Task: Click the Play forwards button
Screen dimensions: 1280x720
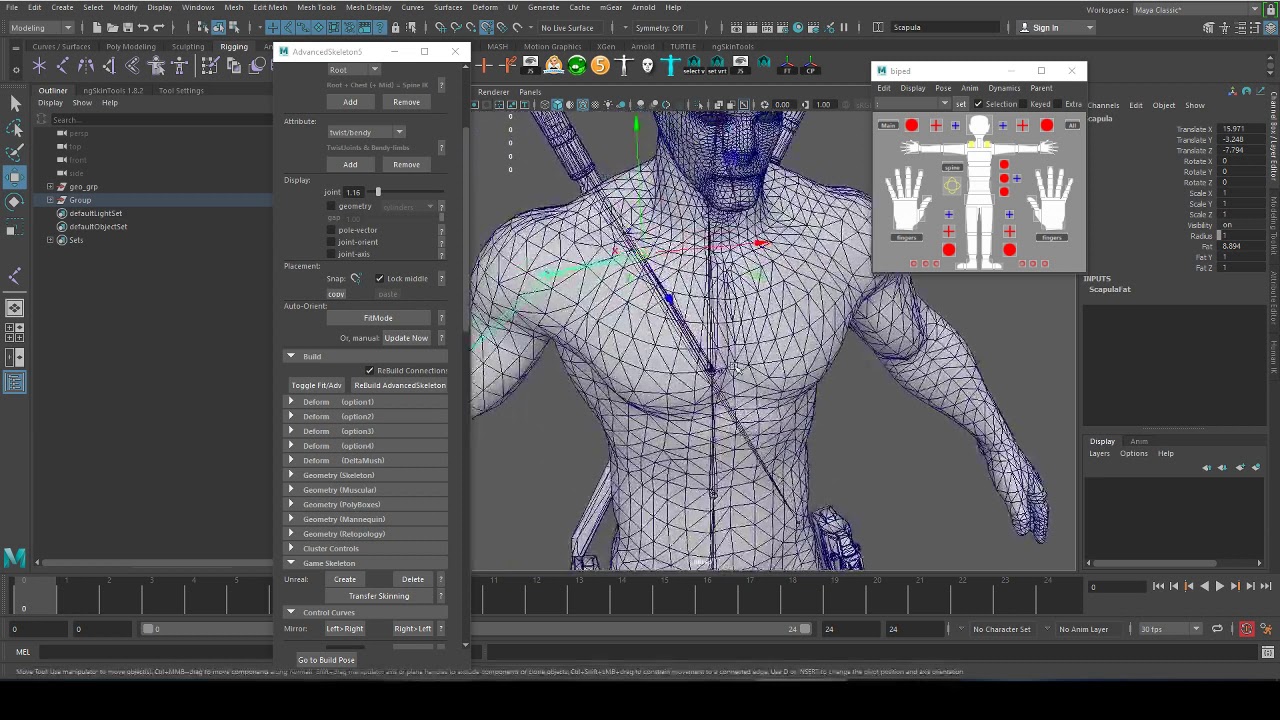Action: 1219,587
